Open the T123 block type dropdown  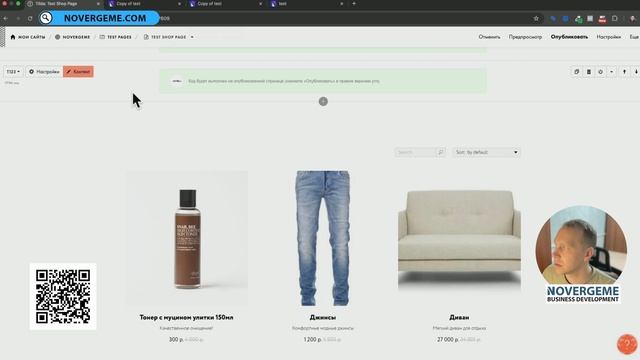point(13,72)
